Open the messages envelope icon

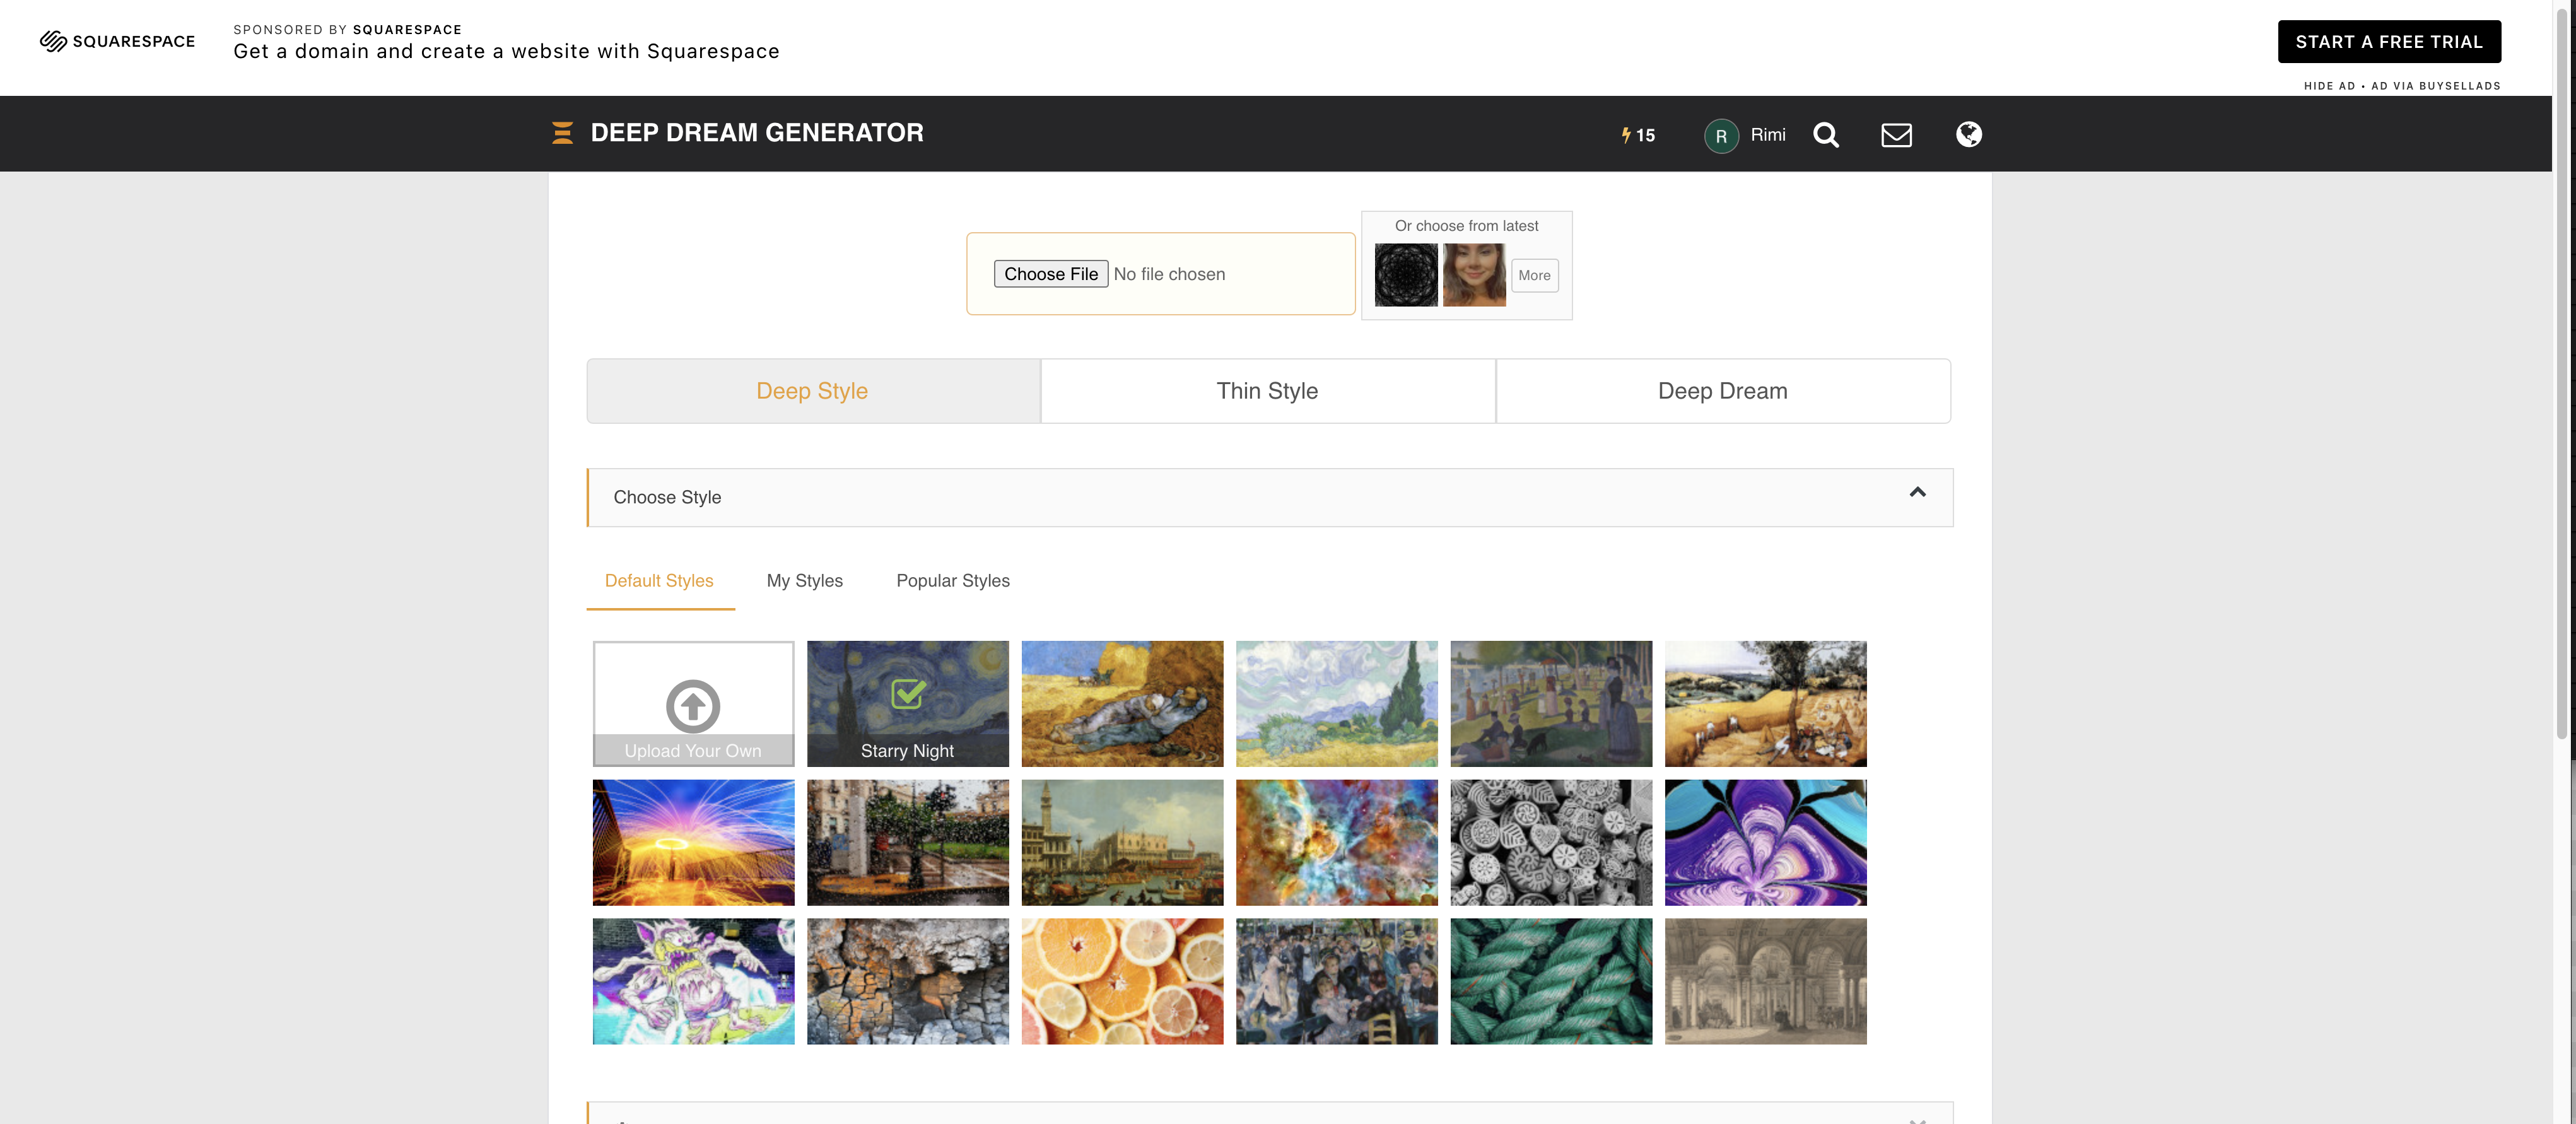pos(1896,135)
